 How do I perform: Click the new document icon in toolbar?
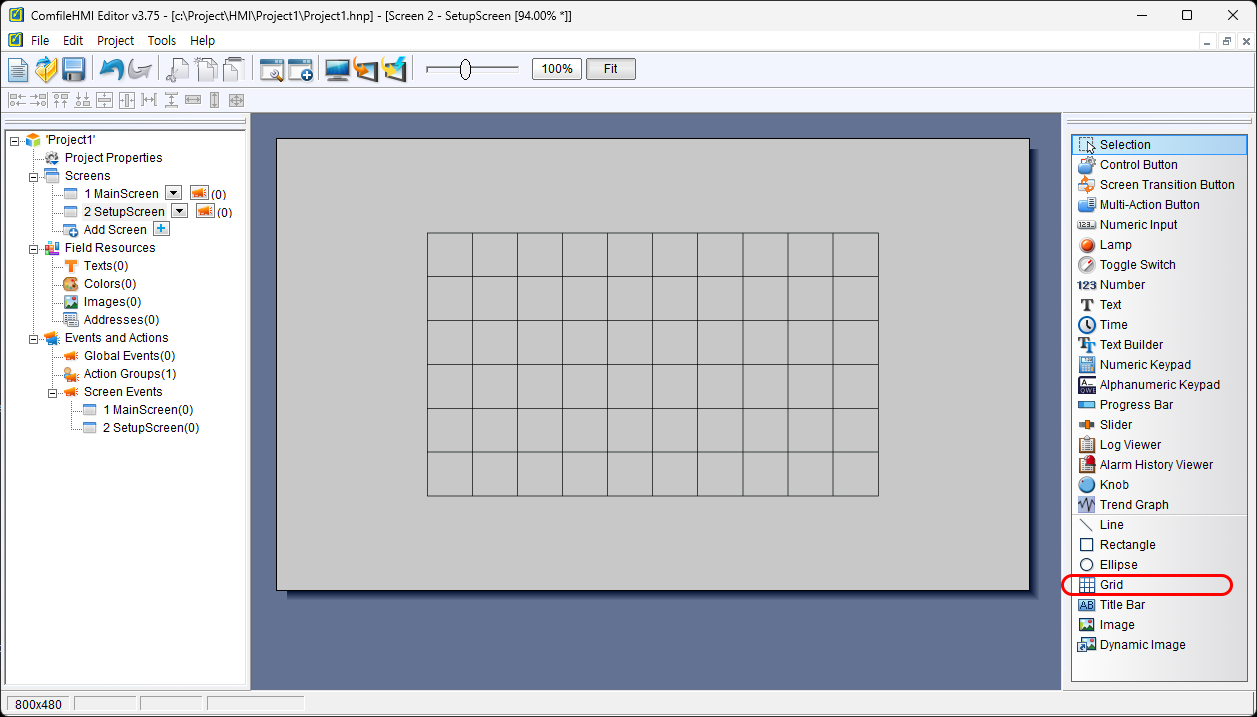(19, 69)
